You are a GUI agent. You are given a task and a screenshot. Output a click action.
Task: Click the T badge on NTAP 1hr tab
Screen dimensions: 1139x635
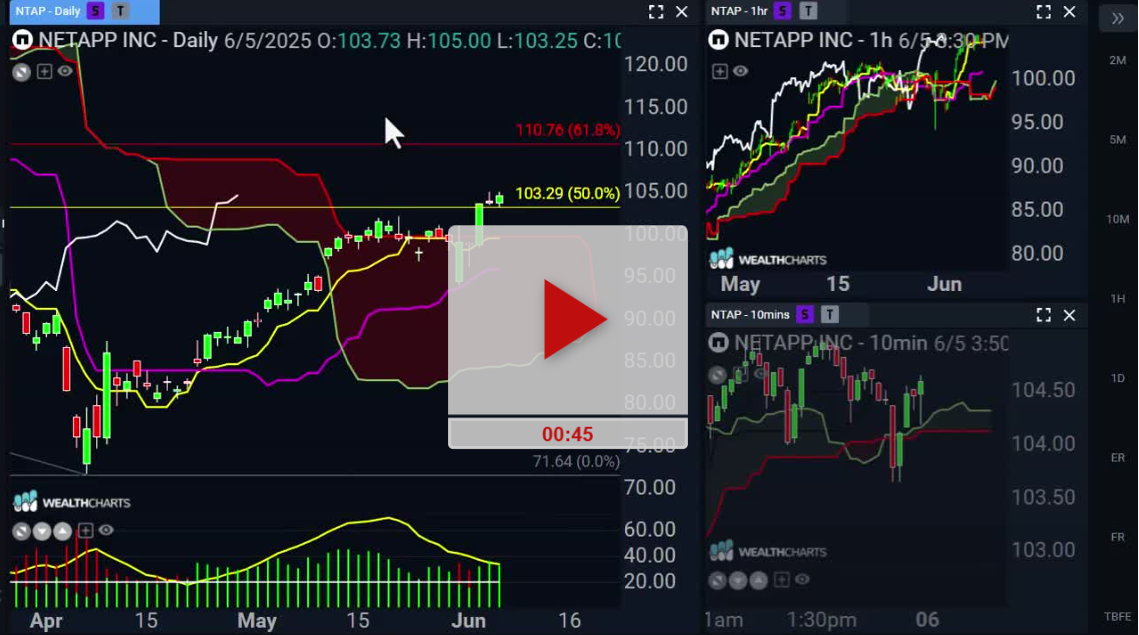(x=808, y=11)
